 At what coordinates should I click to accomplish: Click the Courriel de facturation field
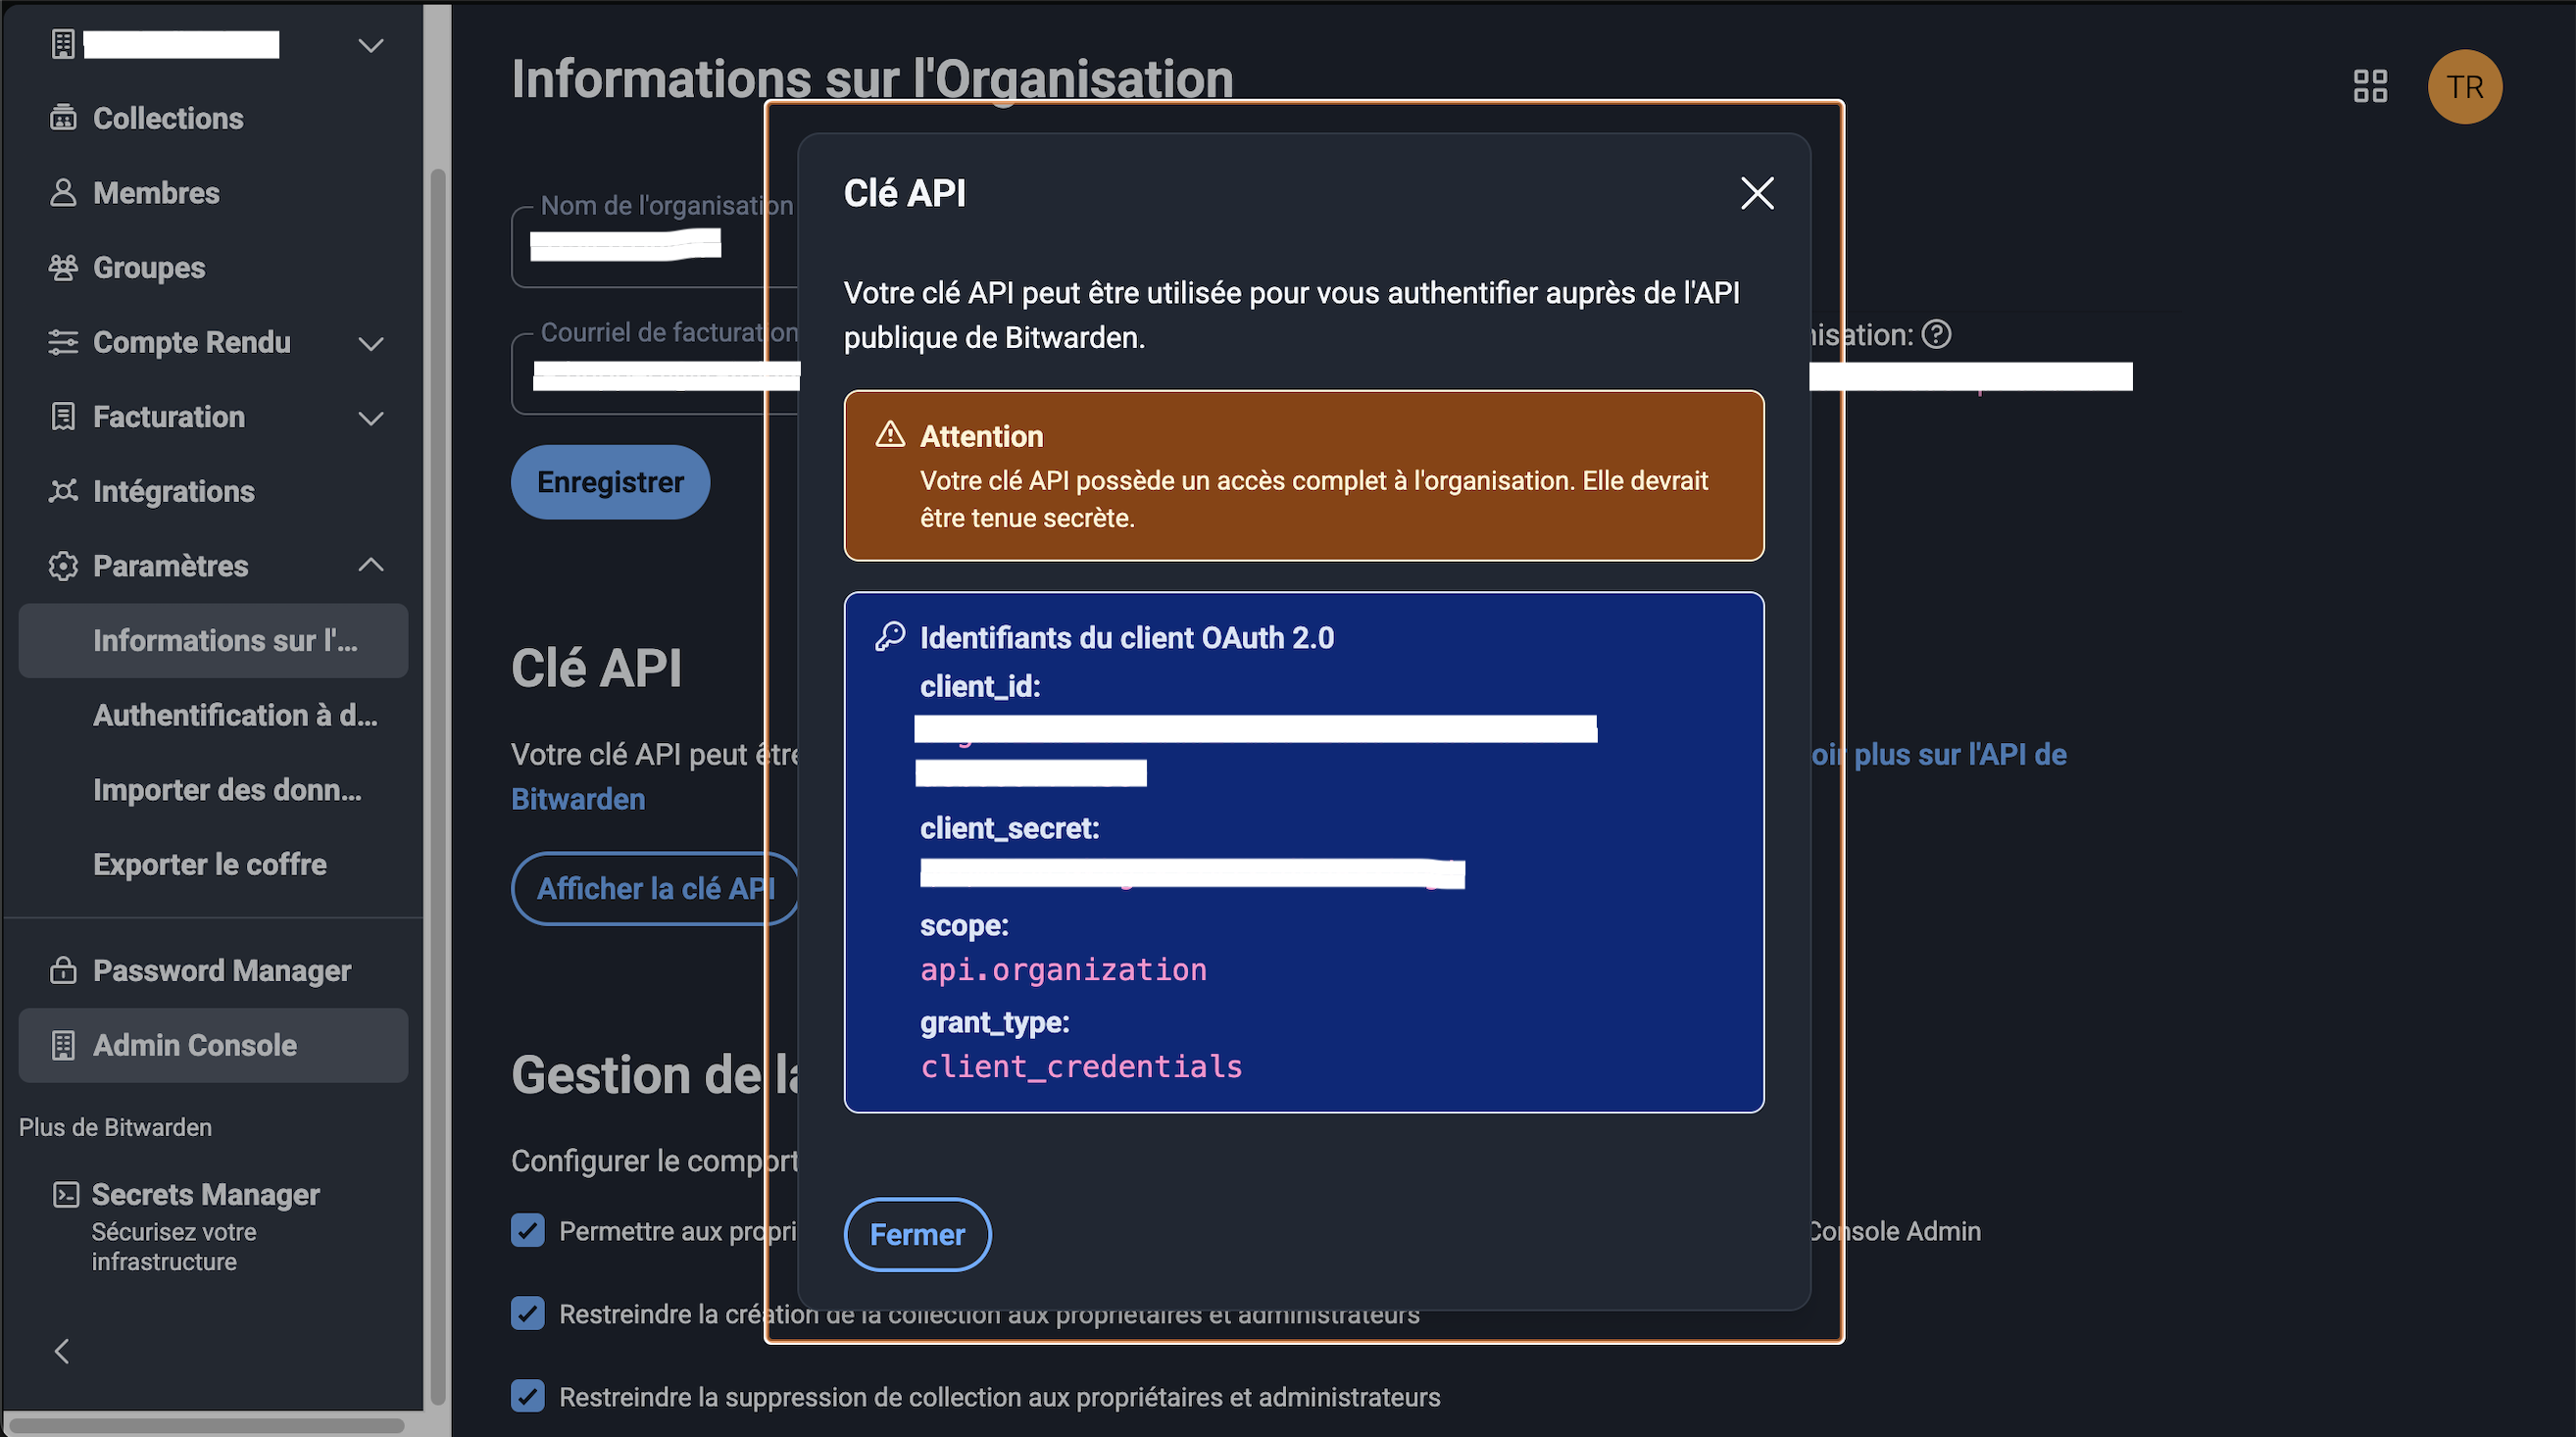[655, 375]
